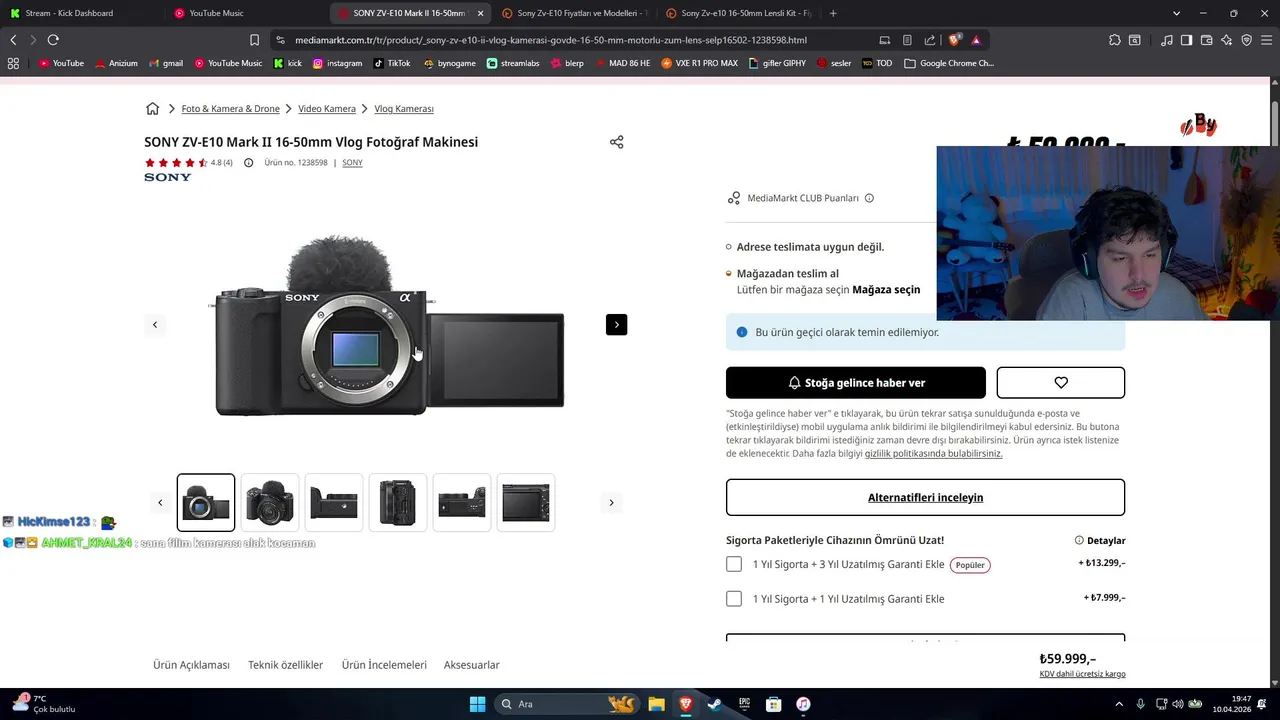Check 1 Yıl Sigorta + 3 Yıl Garanti box
Viewport: 1280px width, 720px height.
[x=734, y=564]
